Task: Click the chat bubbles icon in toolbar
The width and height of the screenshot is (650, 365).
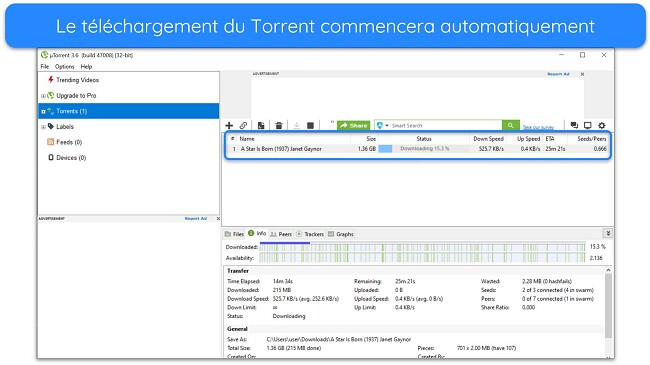Action: [574, 125]
